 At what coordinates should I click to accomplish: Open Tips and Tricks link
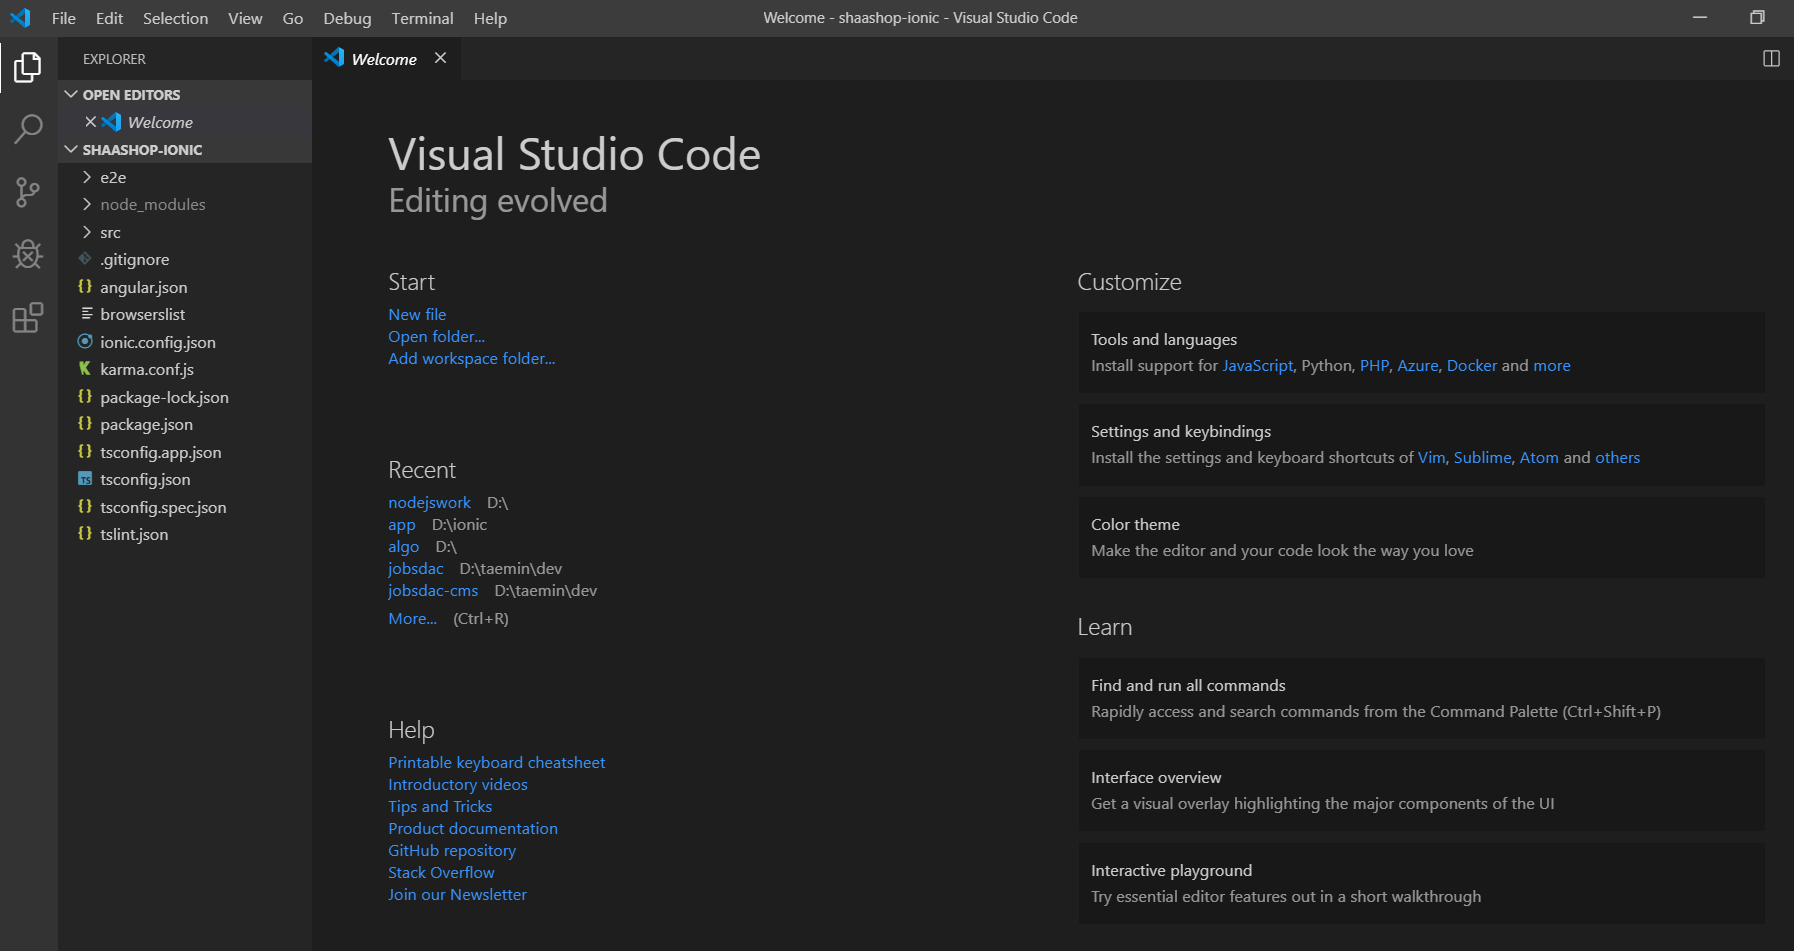440,806
